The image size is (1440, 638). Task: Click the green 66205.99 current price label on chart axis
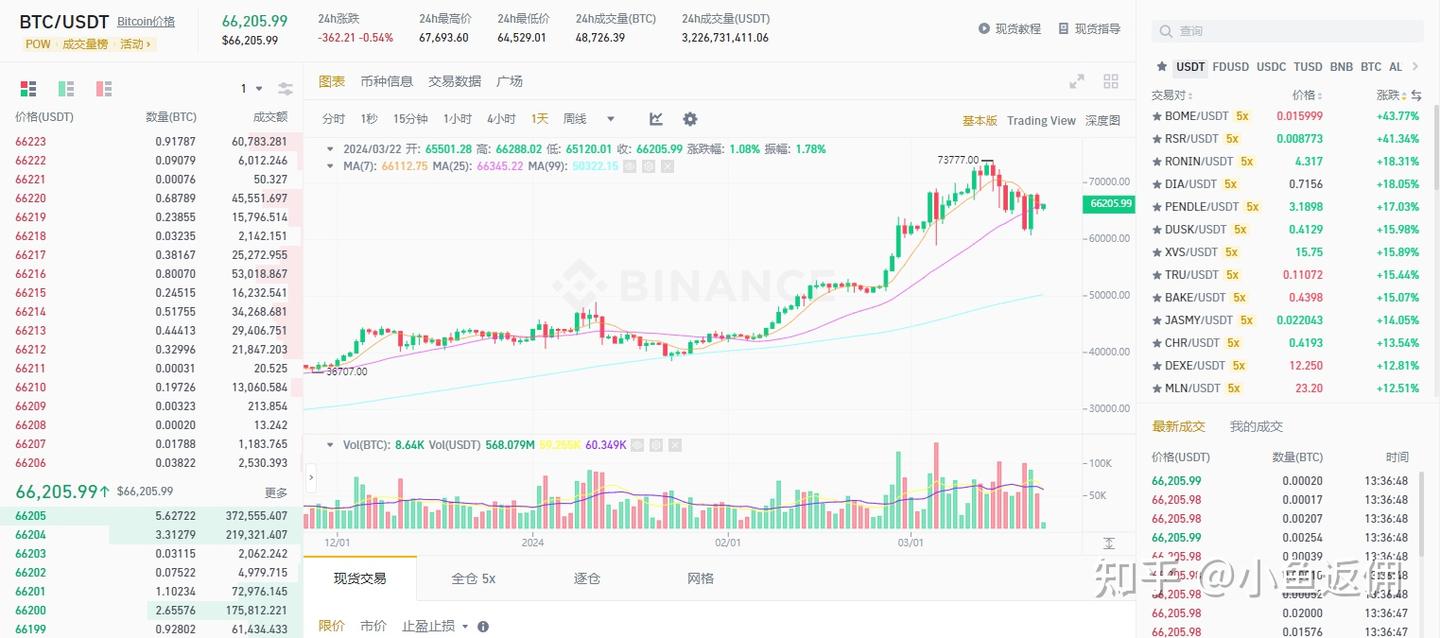pos(1110,204)
